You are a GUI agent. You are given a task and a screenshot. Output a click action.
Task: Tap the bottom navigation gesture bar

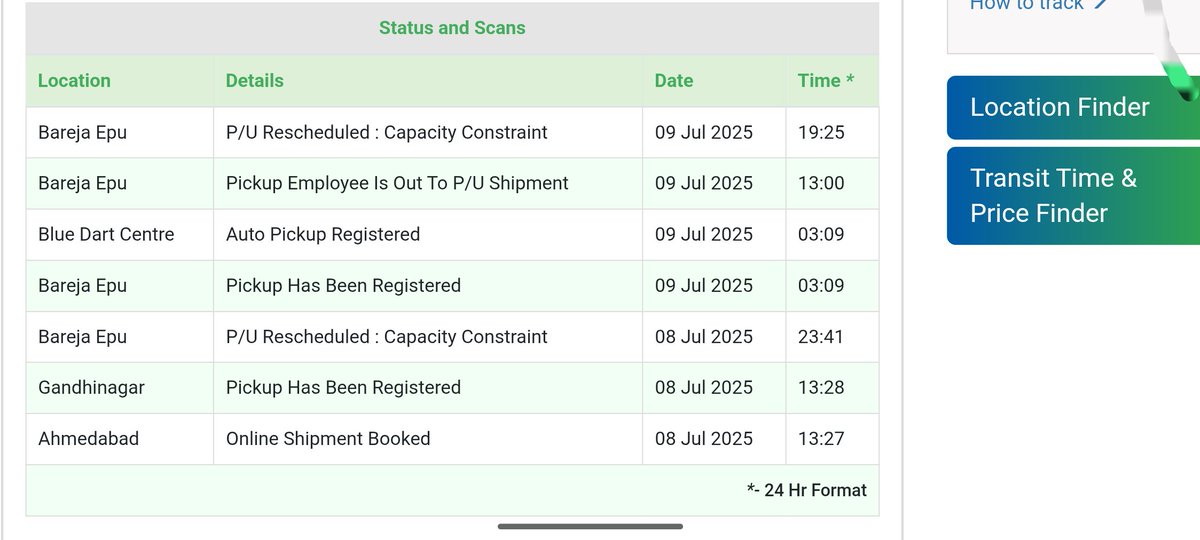(590, 526)
